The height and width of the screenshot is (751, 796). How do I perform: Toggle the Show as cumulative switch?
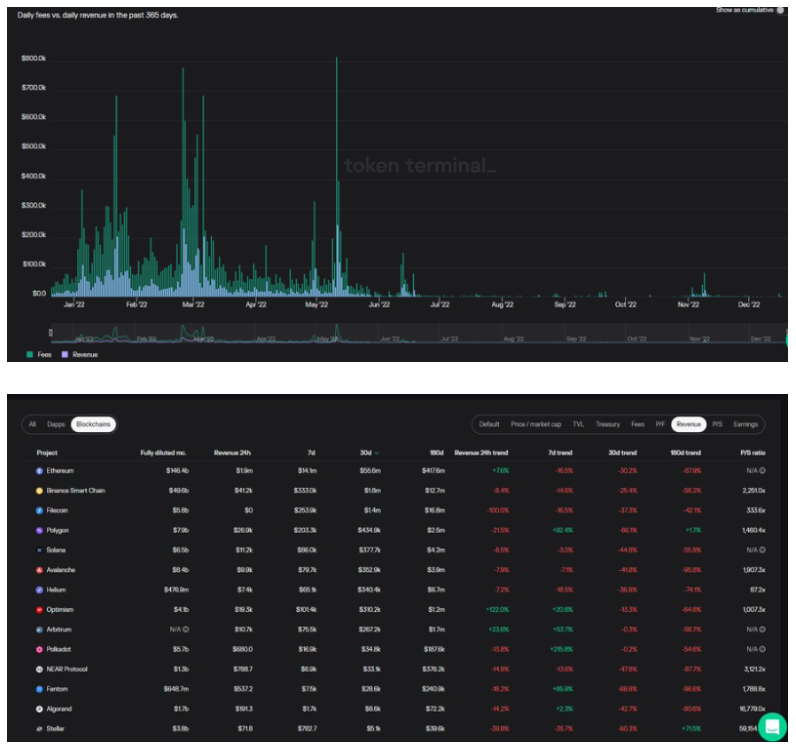click(x=780, y=10)
